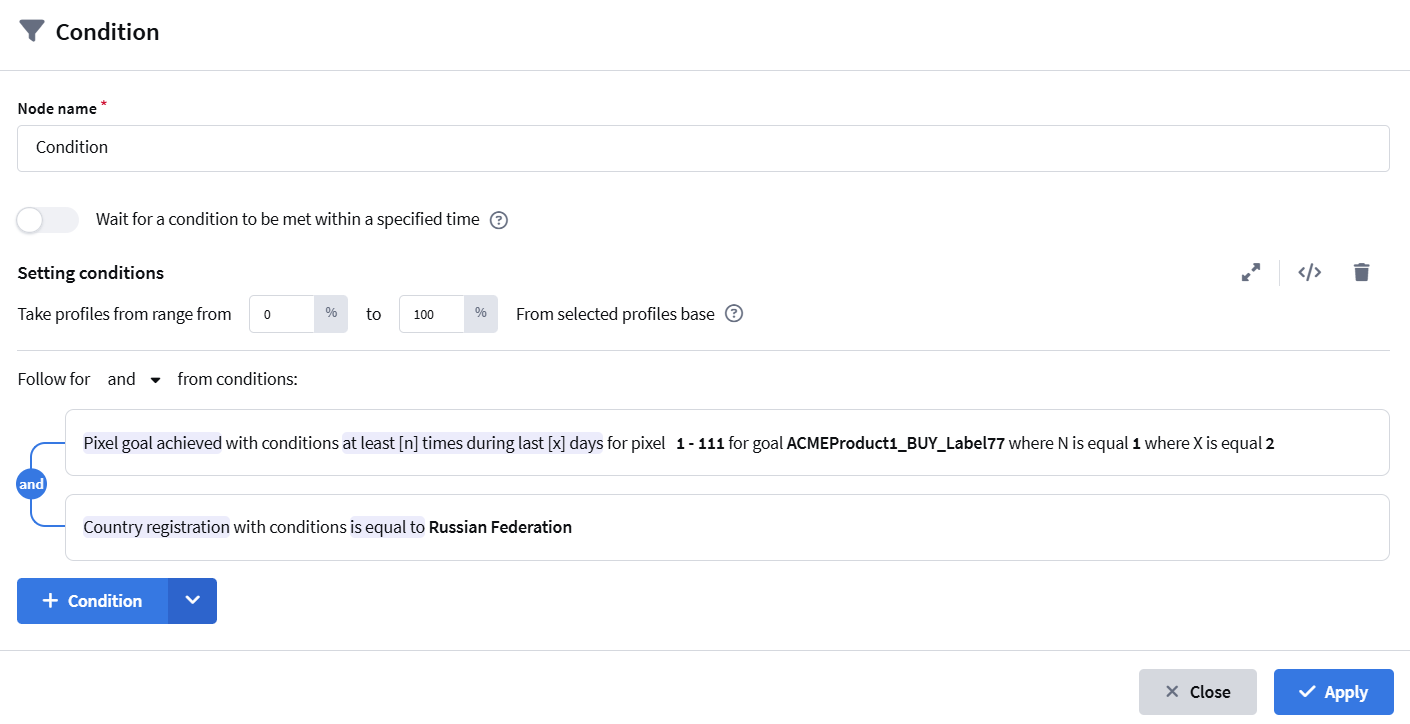Click help icon beside selected profiles base
The image size is (1410, 724).
tap(734, 314)
